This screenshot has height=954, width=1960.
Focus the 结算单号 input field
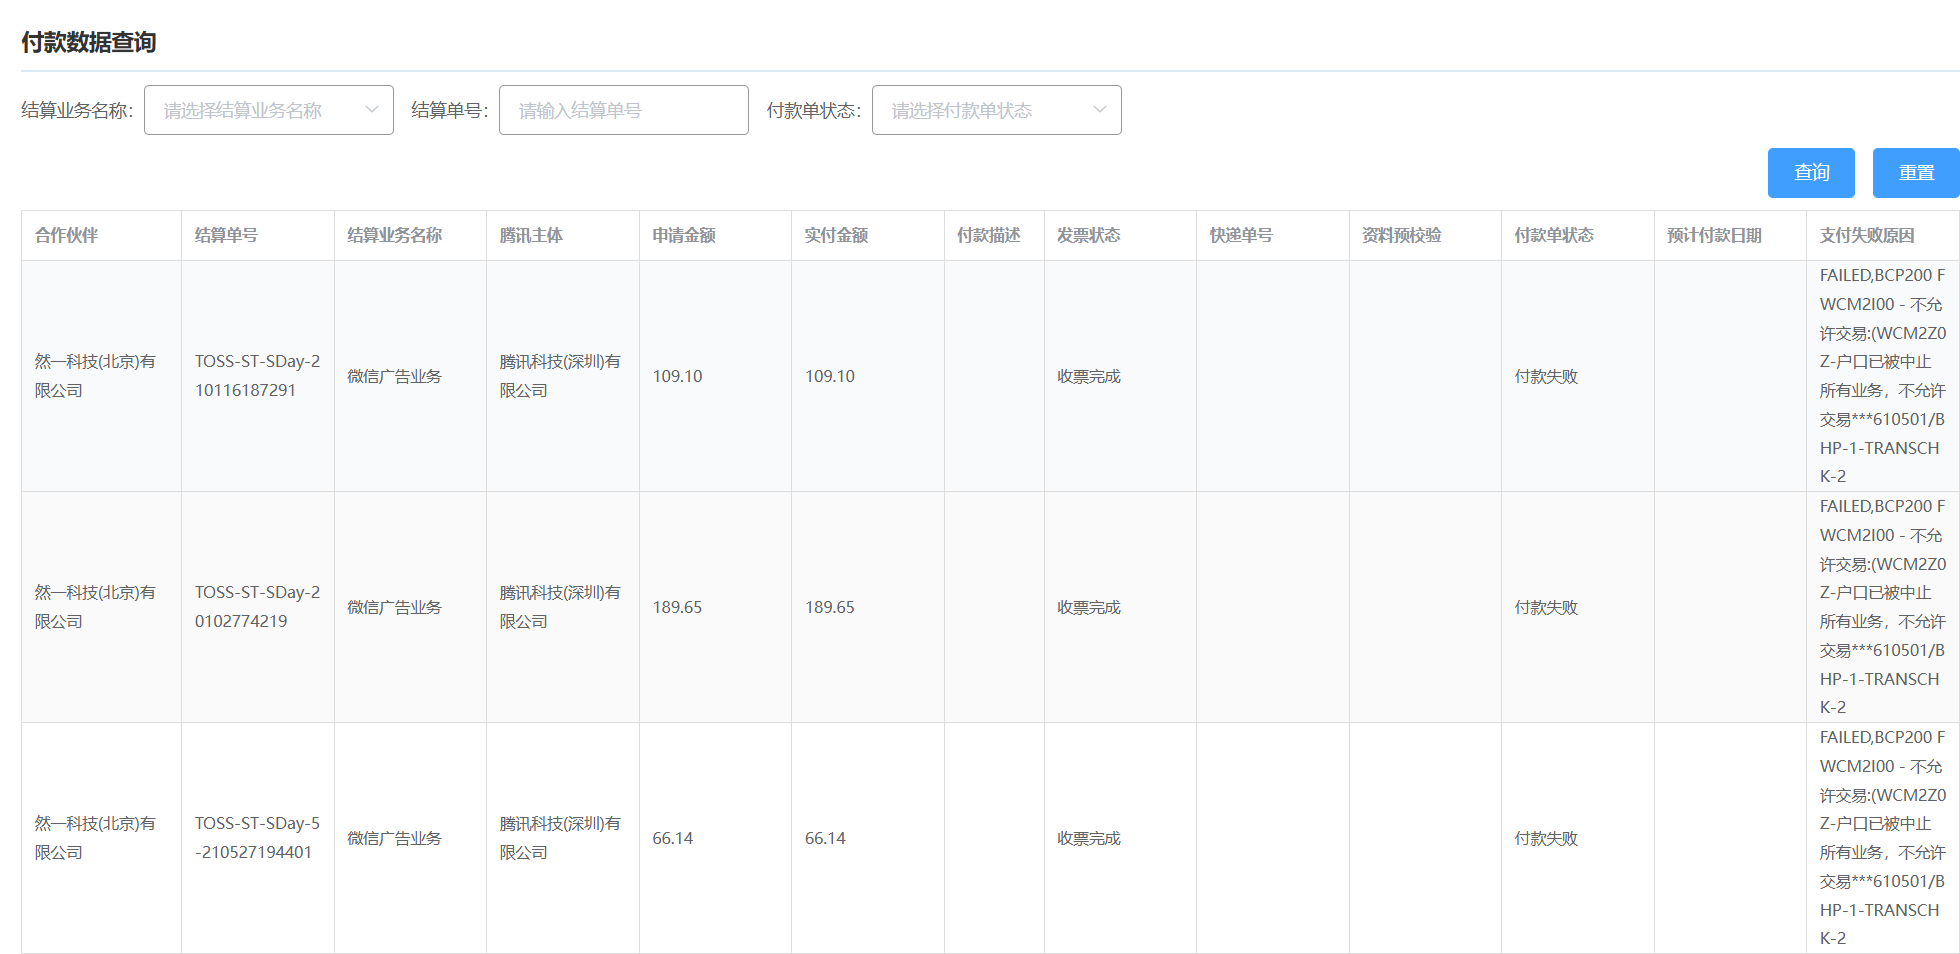pyautogui.click(x=623, y=110)
